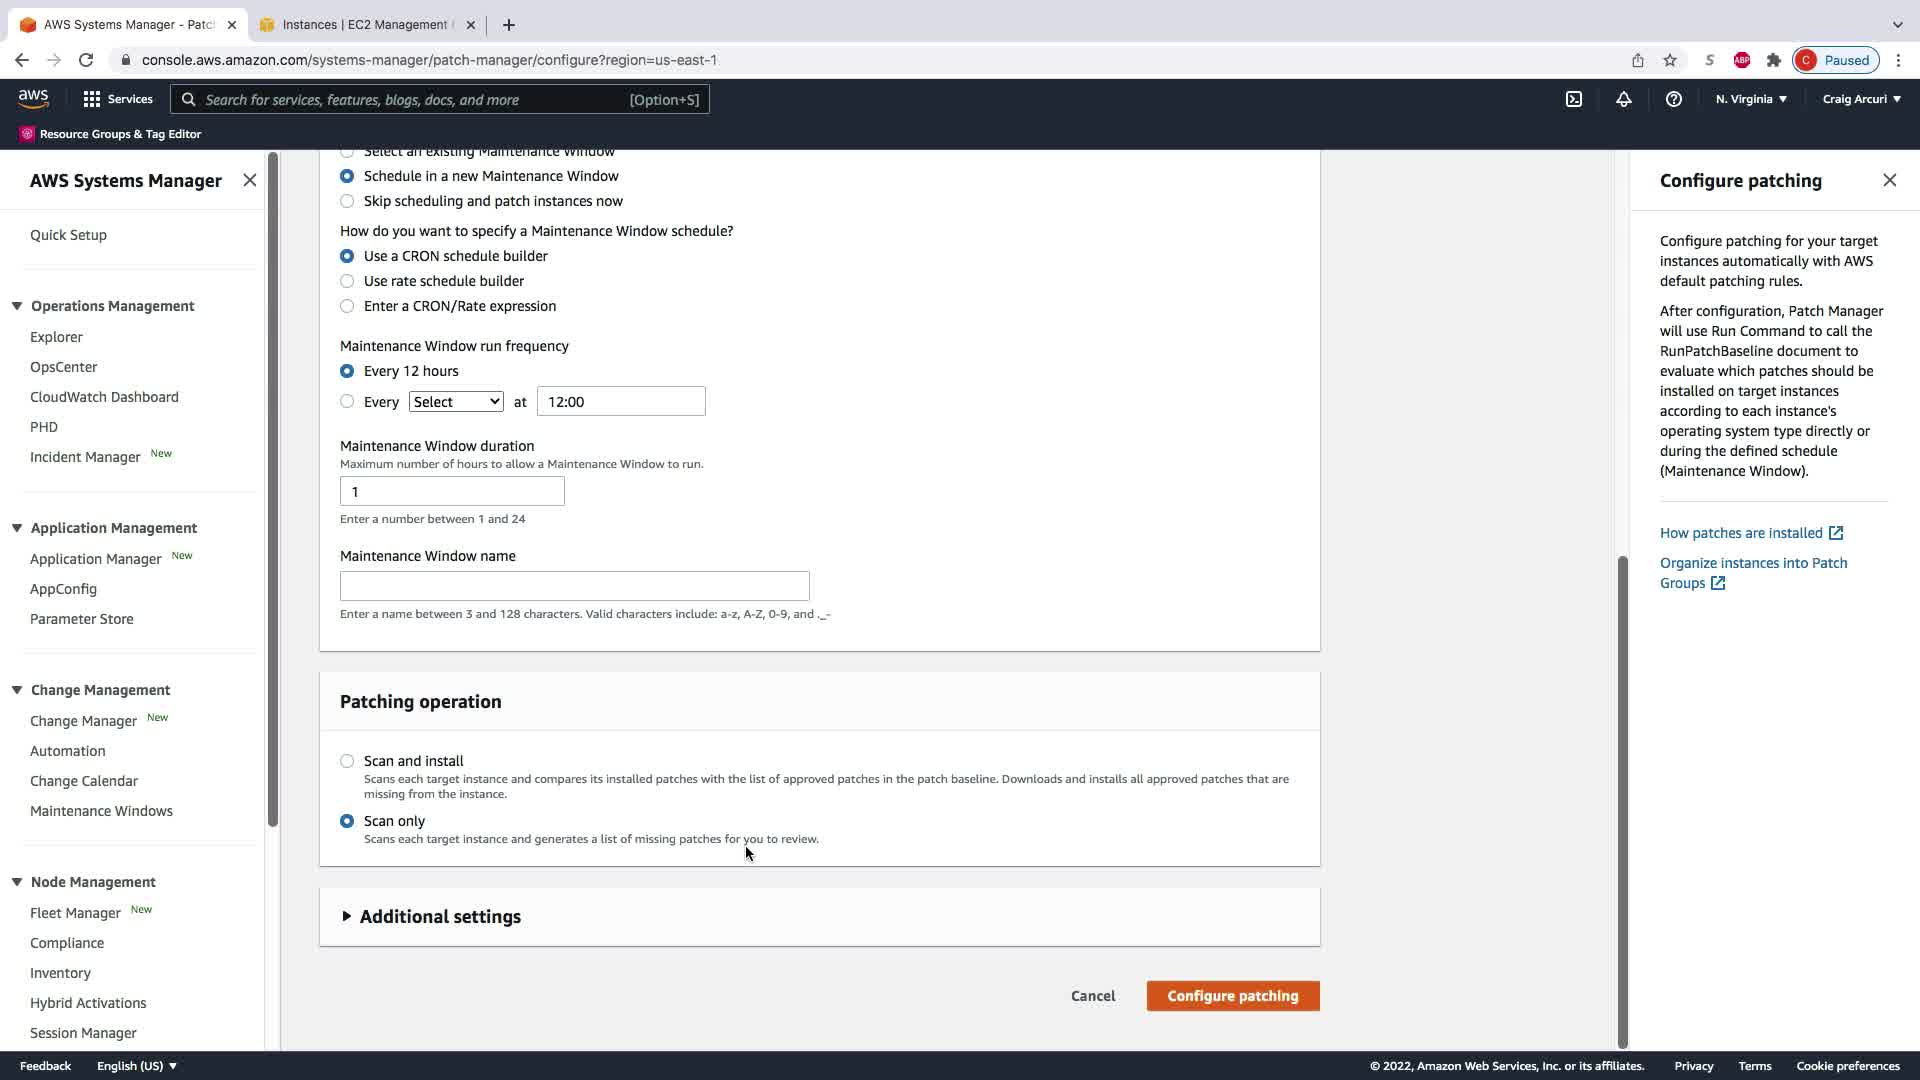
Task: Open AWS CloudShell terminal icon
Action: pos(1574,99)
